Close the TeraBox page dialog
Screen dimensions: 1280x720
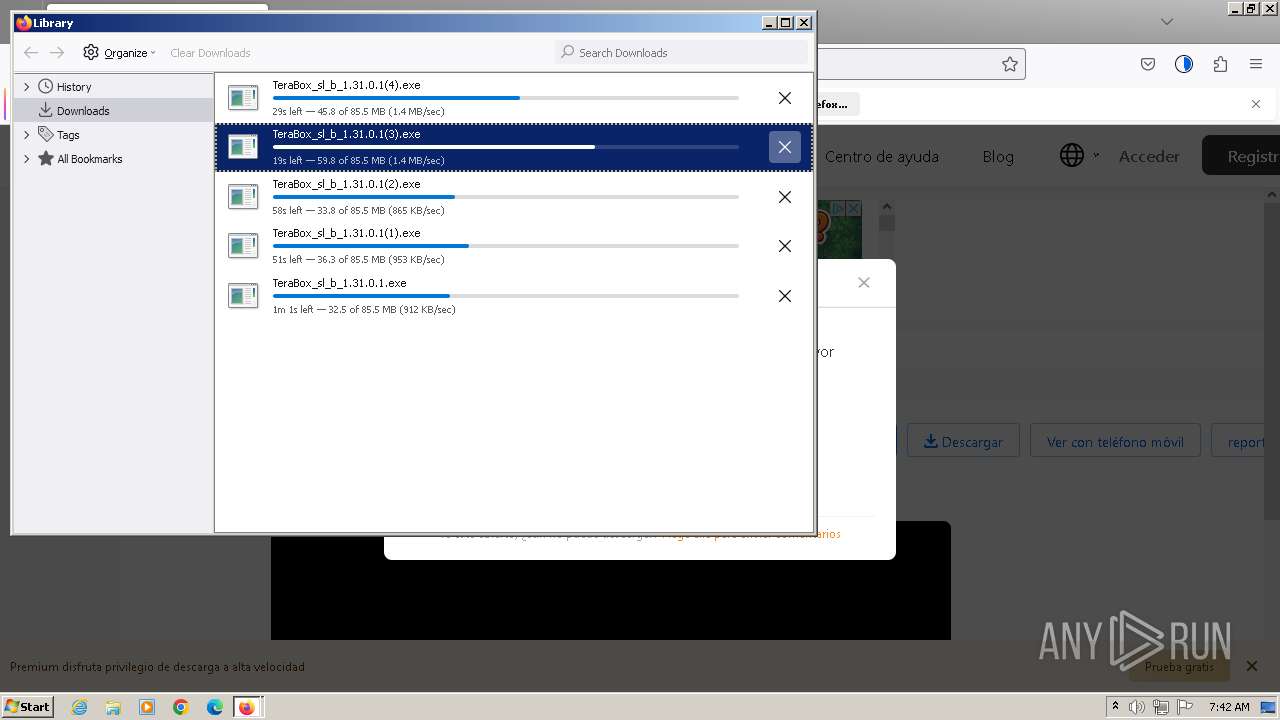point(864,283)
